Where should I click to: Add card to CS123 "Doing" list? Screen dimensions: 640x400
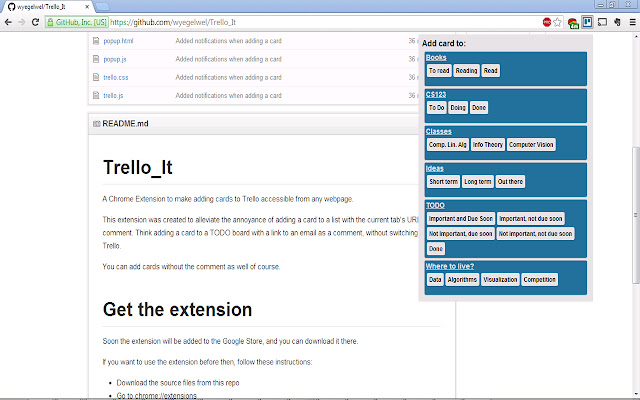pyautogui.click(x=457, y=107)
